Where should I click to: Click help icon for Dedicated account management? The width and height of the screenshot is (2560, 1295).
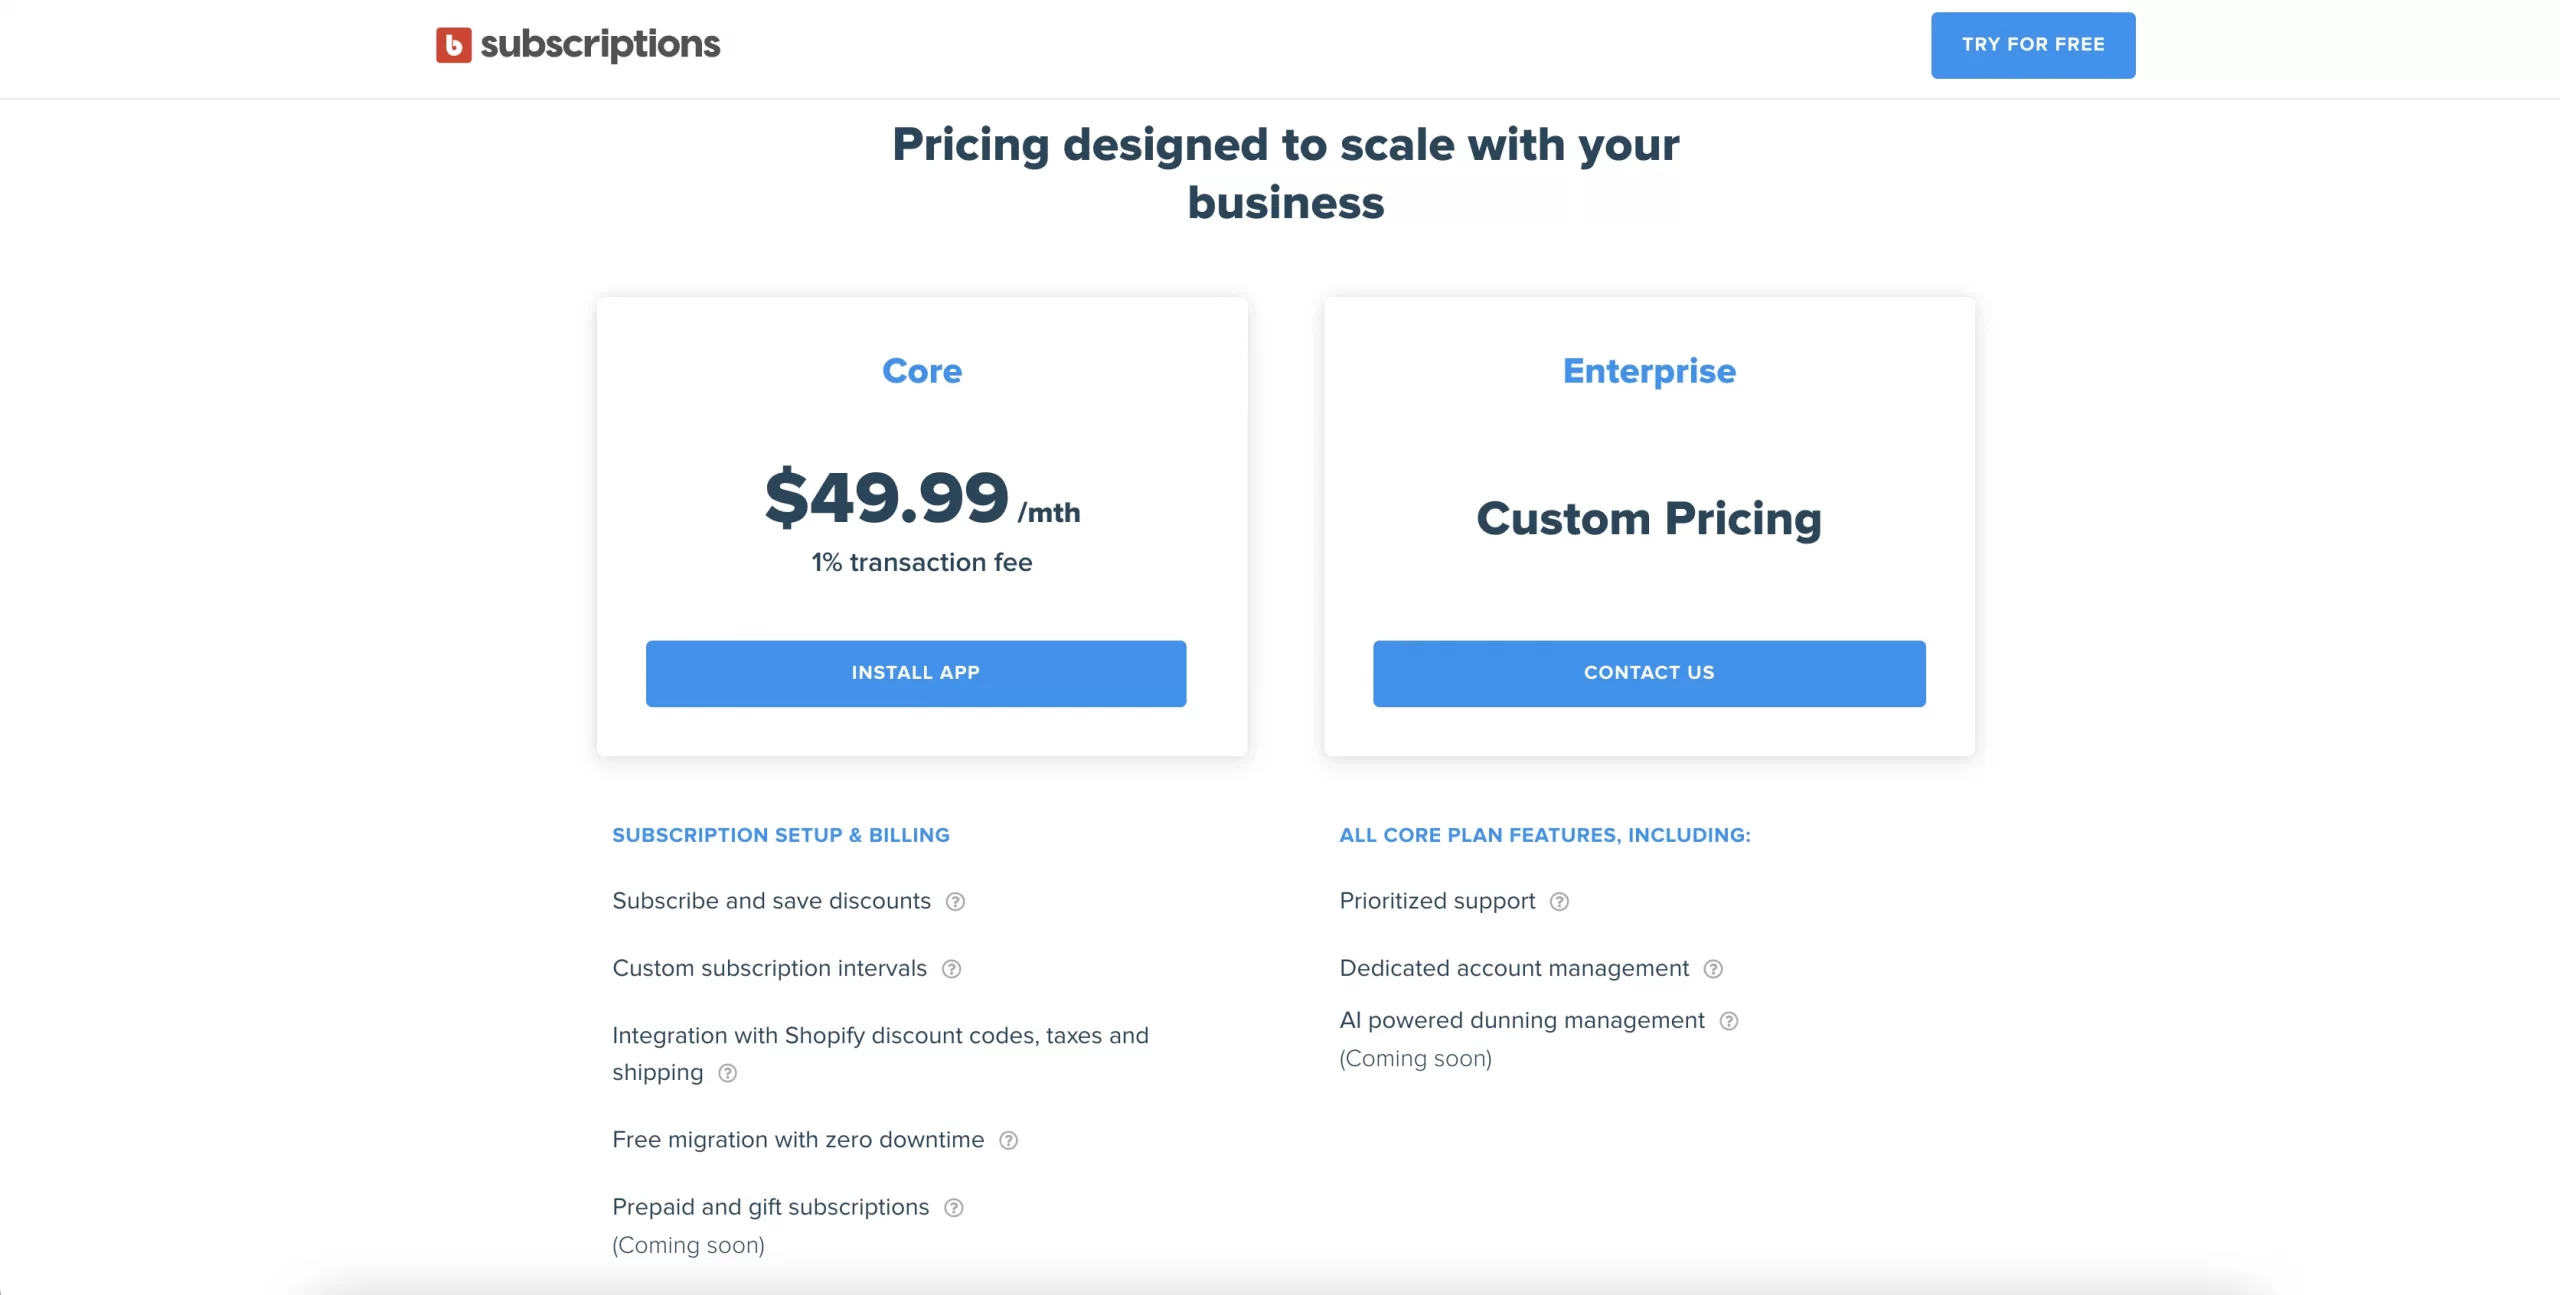pyautogui.click(x=1713, y=969)
